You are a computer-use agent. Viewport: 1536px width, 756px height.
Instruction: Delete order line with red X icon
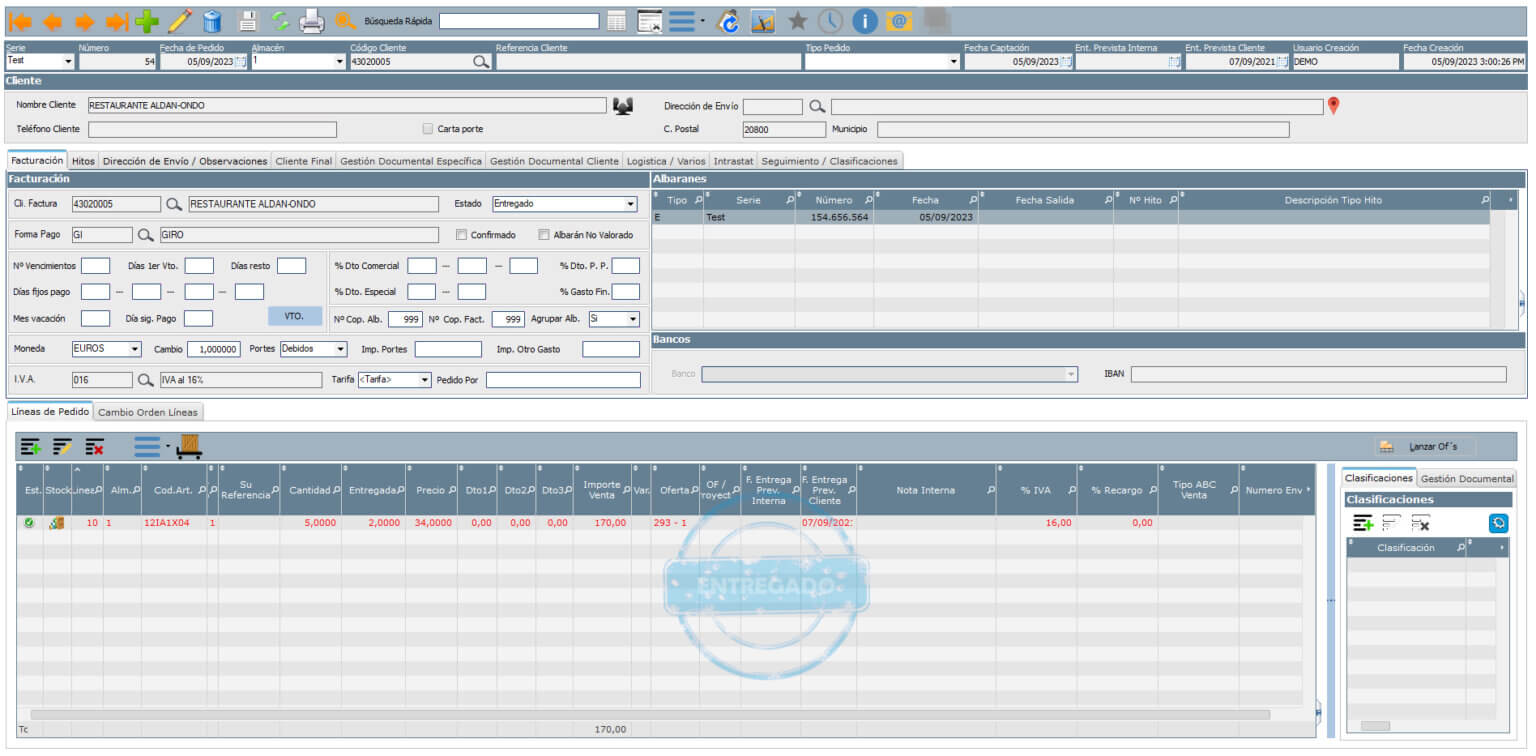coord(94,446)
